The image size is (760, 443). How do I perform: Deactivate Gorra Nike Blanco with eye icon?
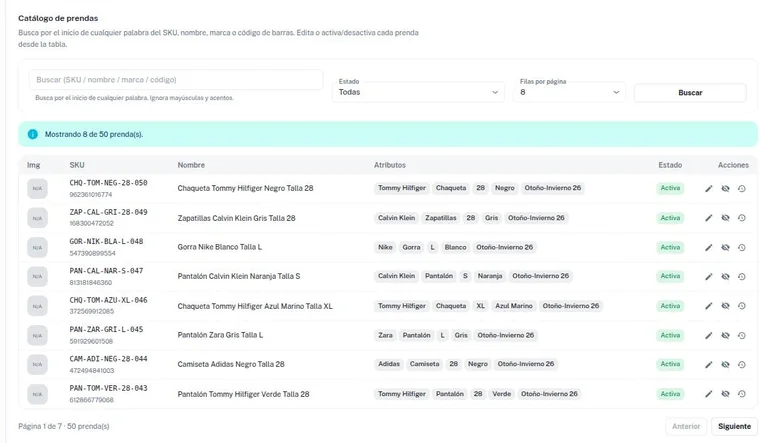click(725, 248)
